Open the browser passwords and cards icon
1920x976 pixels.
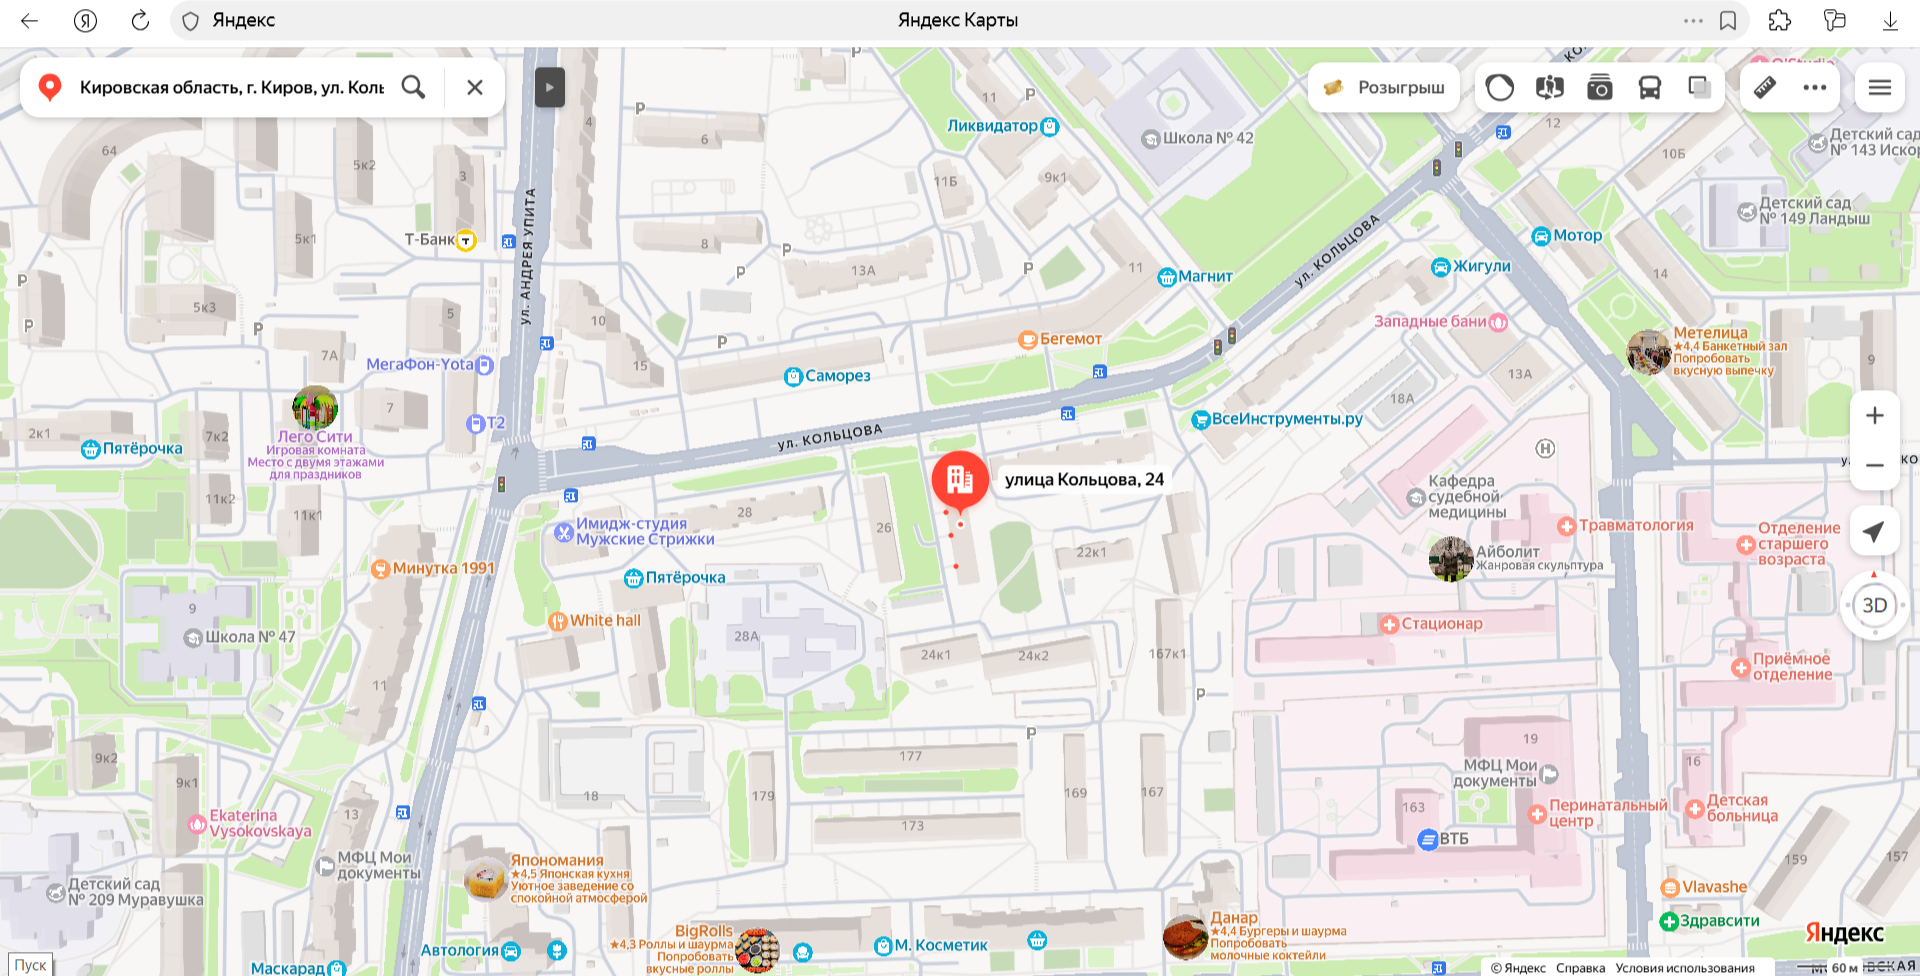tap(1835, 21)
